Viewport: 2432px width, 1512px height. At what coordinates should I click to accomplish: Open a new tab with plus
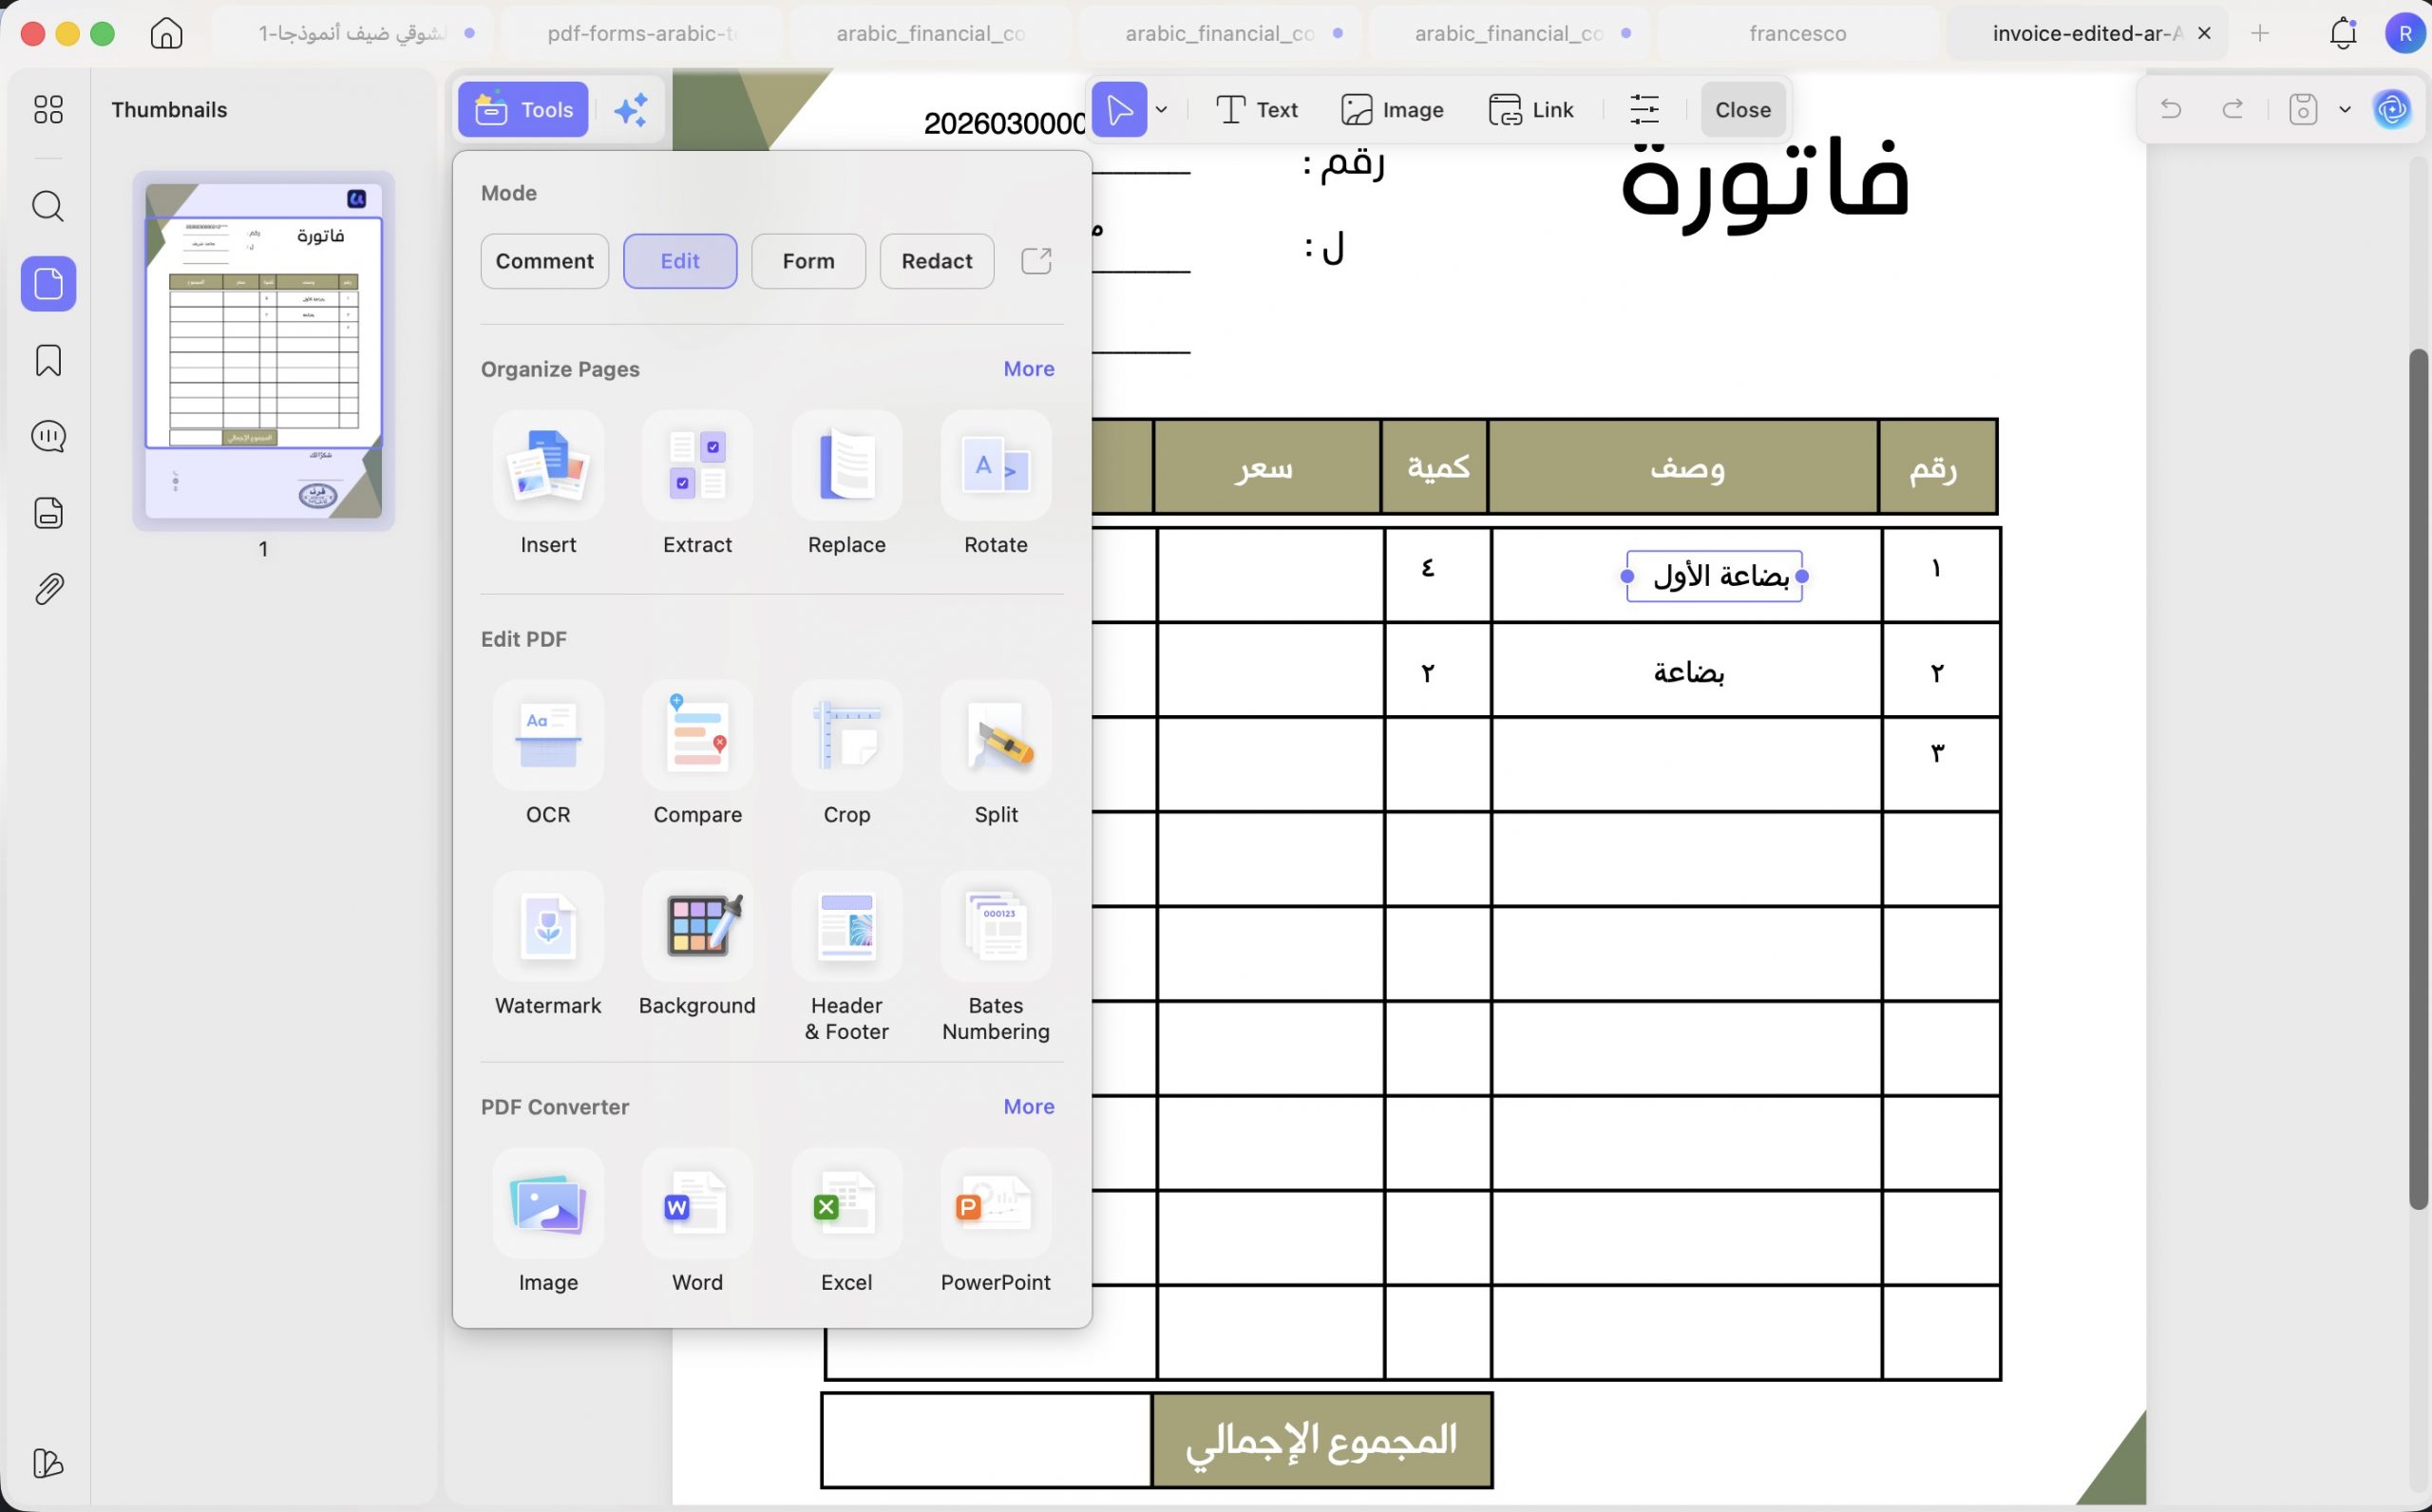(x=2260, y=33)
